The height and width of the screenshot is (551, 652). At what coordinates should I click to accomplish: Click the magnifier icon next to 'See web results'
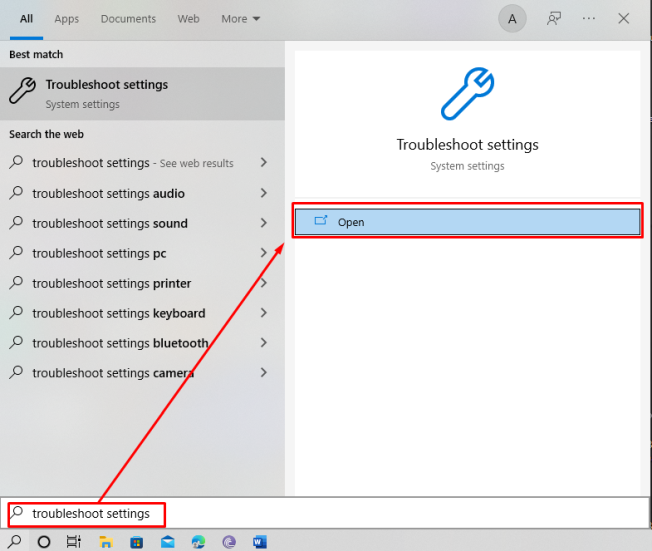coord(16,162)
